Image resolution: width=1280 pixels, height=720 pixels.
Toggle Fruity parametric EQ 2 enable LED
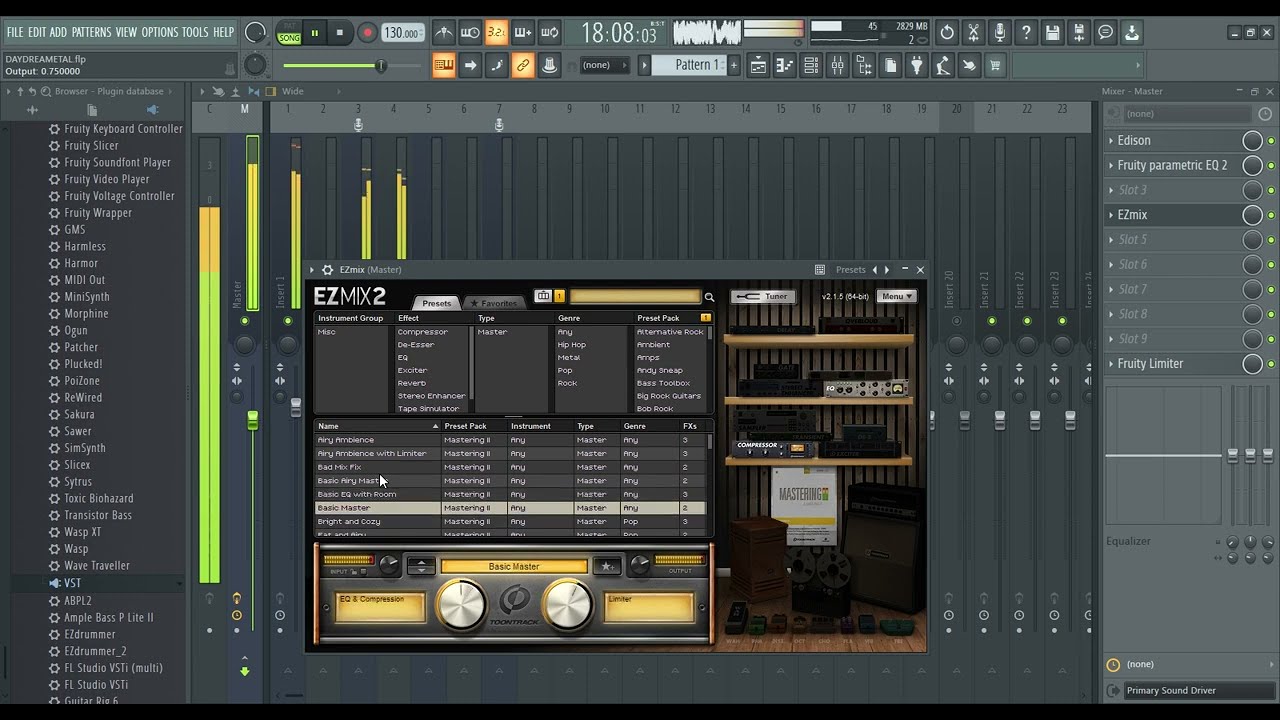[x=1271, y=166]
